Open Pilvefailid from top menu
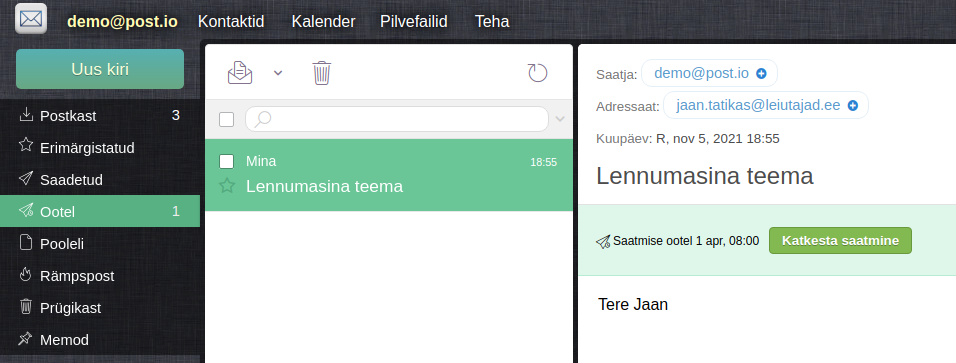The height and width of the screenshot is (363, 956). [x=414, y=21]
